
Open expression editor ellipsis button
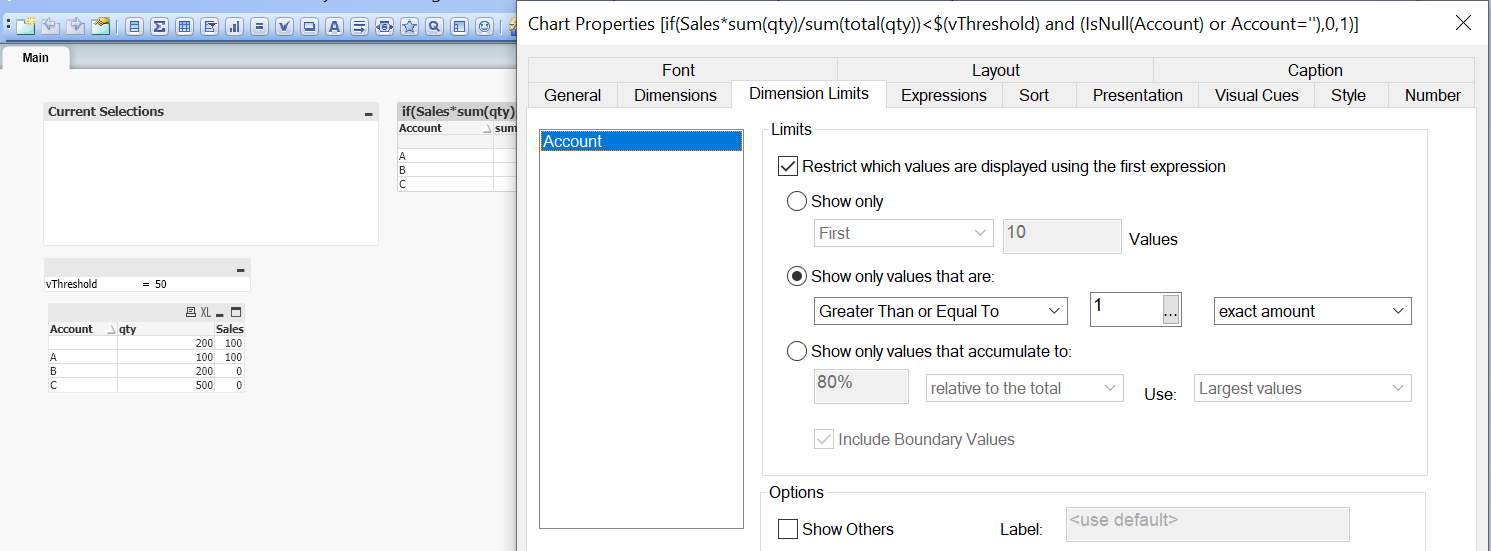(x=1171, y=311)
